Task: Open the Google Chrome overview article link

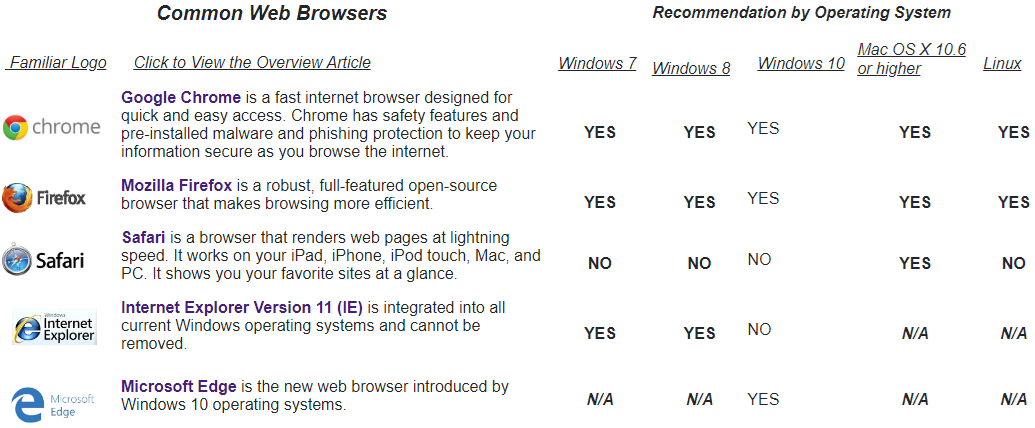Action: point(181,98)
